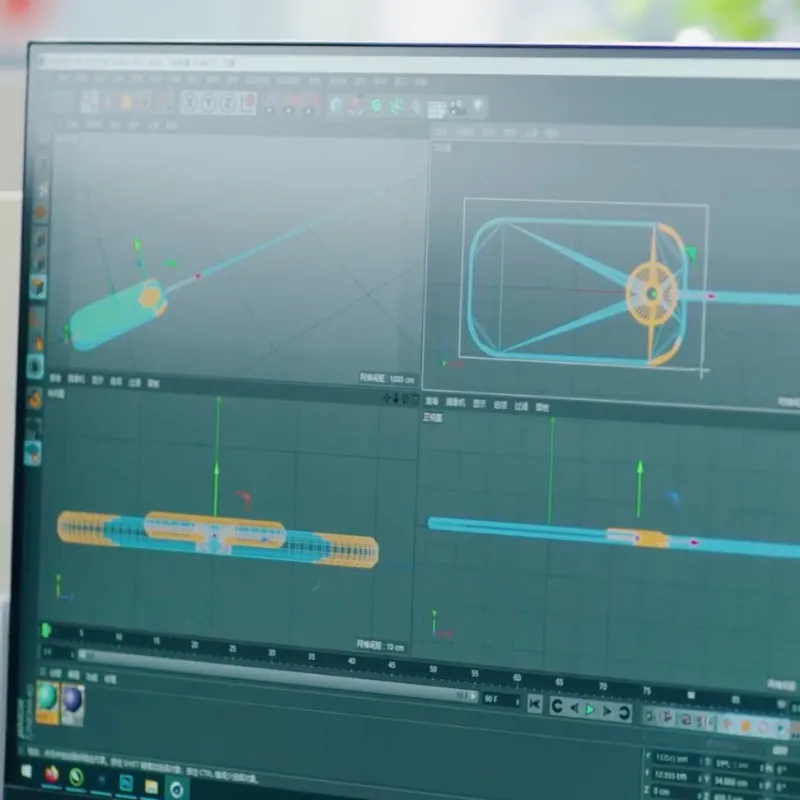Jump to the start of the animation
Viewport: 800px width, 800px height.
535,705
